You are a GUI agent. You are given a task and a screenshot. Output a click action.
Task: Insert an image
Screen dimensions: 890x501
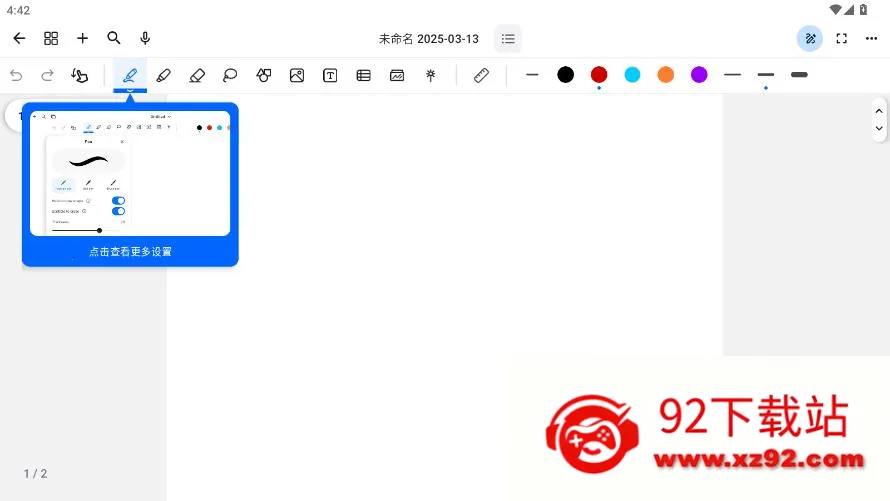coord(297,75)
